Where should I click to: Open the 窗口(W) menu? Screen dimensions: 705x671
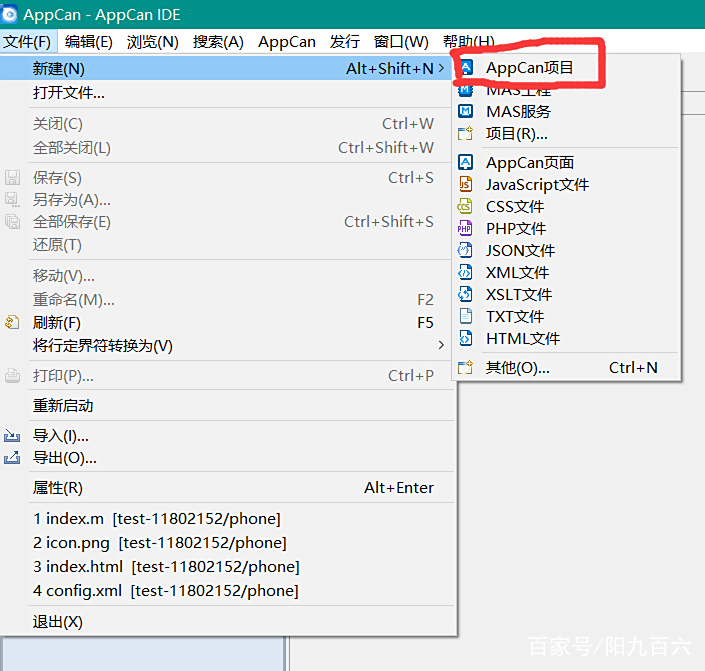(x=401, y=42)
